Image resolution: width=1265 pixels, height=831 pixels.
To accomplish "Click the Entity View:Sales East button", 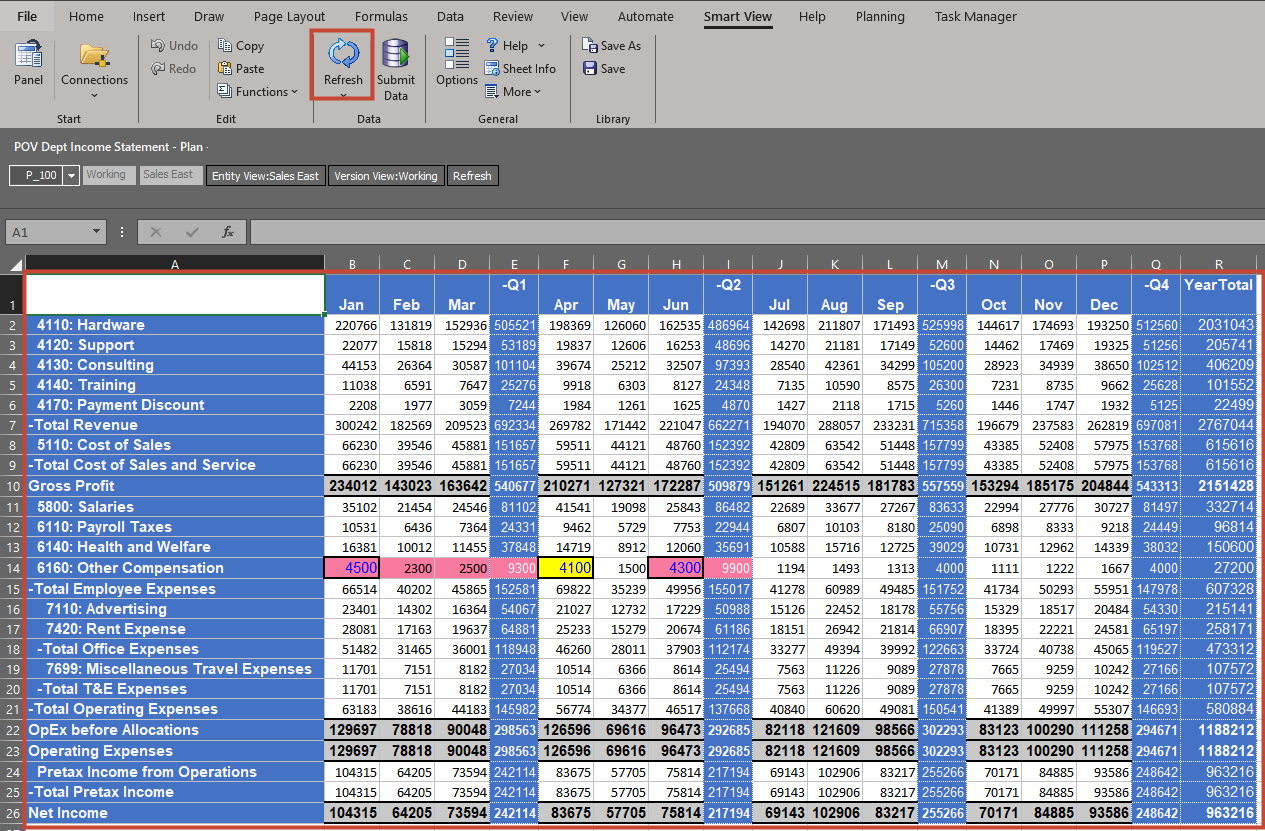I will (265, 176).
